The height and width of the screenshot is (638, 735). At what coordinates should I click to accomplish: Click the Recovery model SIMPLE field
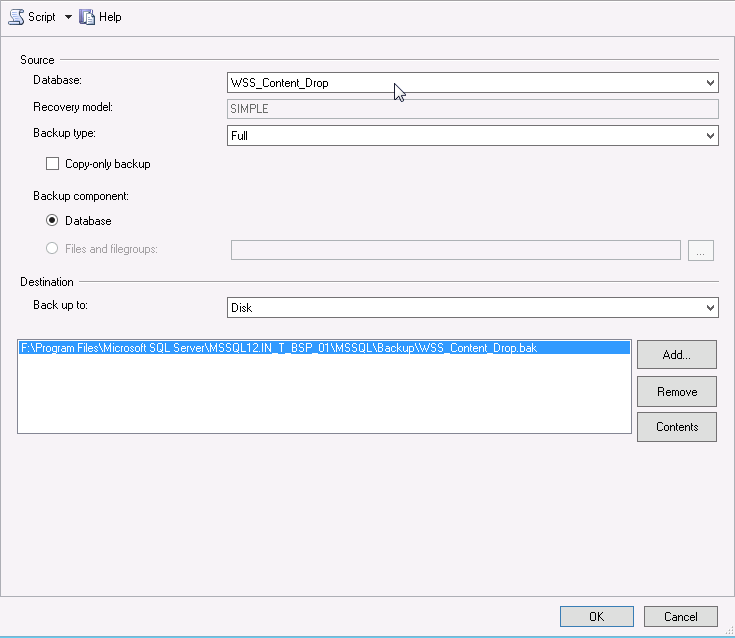coord(472,109)
